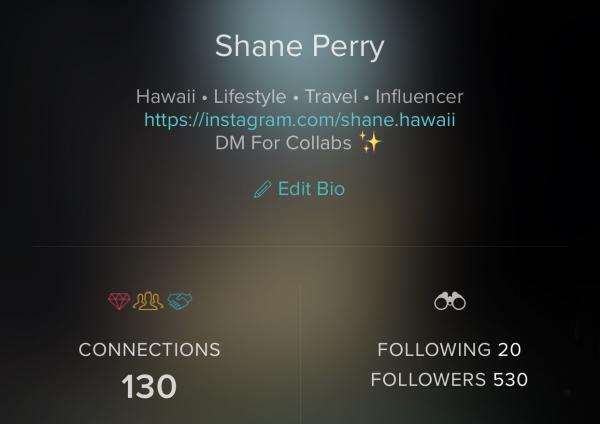The image size is (600, 424).
Task: Select the red diamond connections icon
Action: click(119, 301)
